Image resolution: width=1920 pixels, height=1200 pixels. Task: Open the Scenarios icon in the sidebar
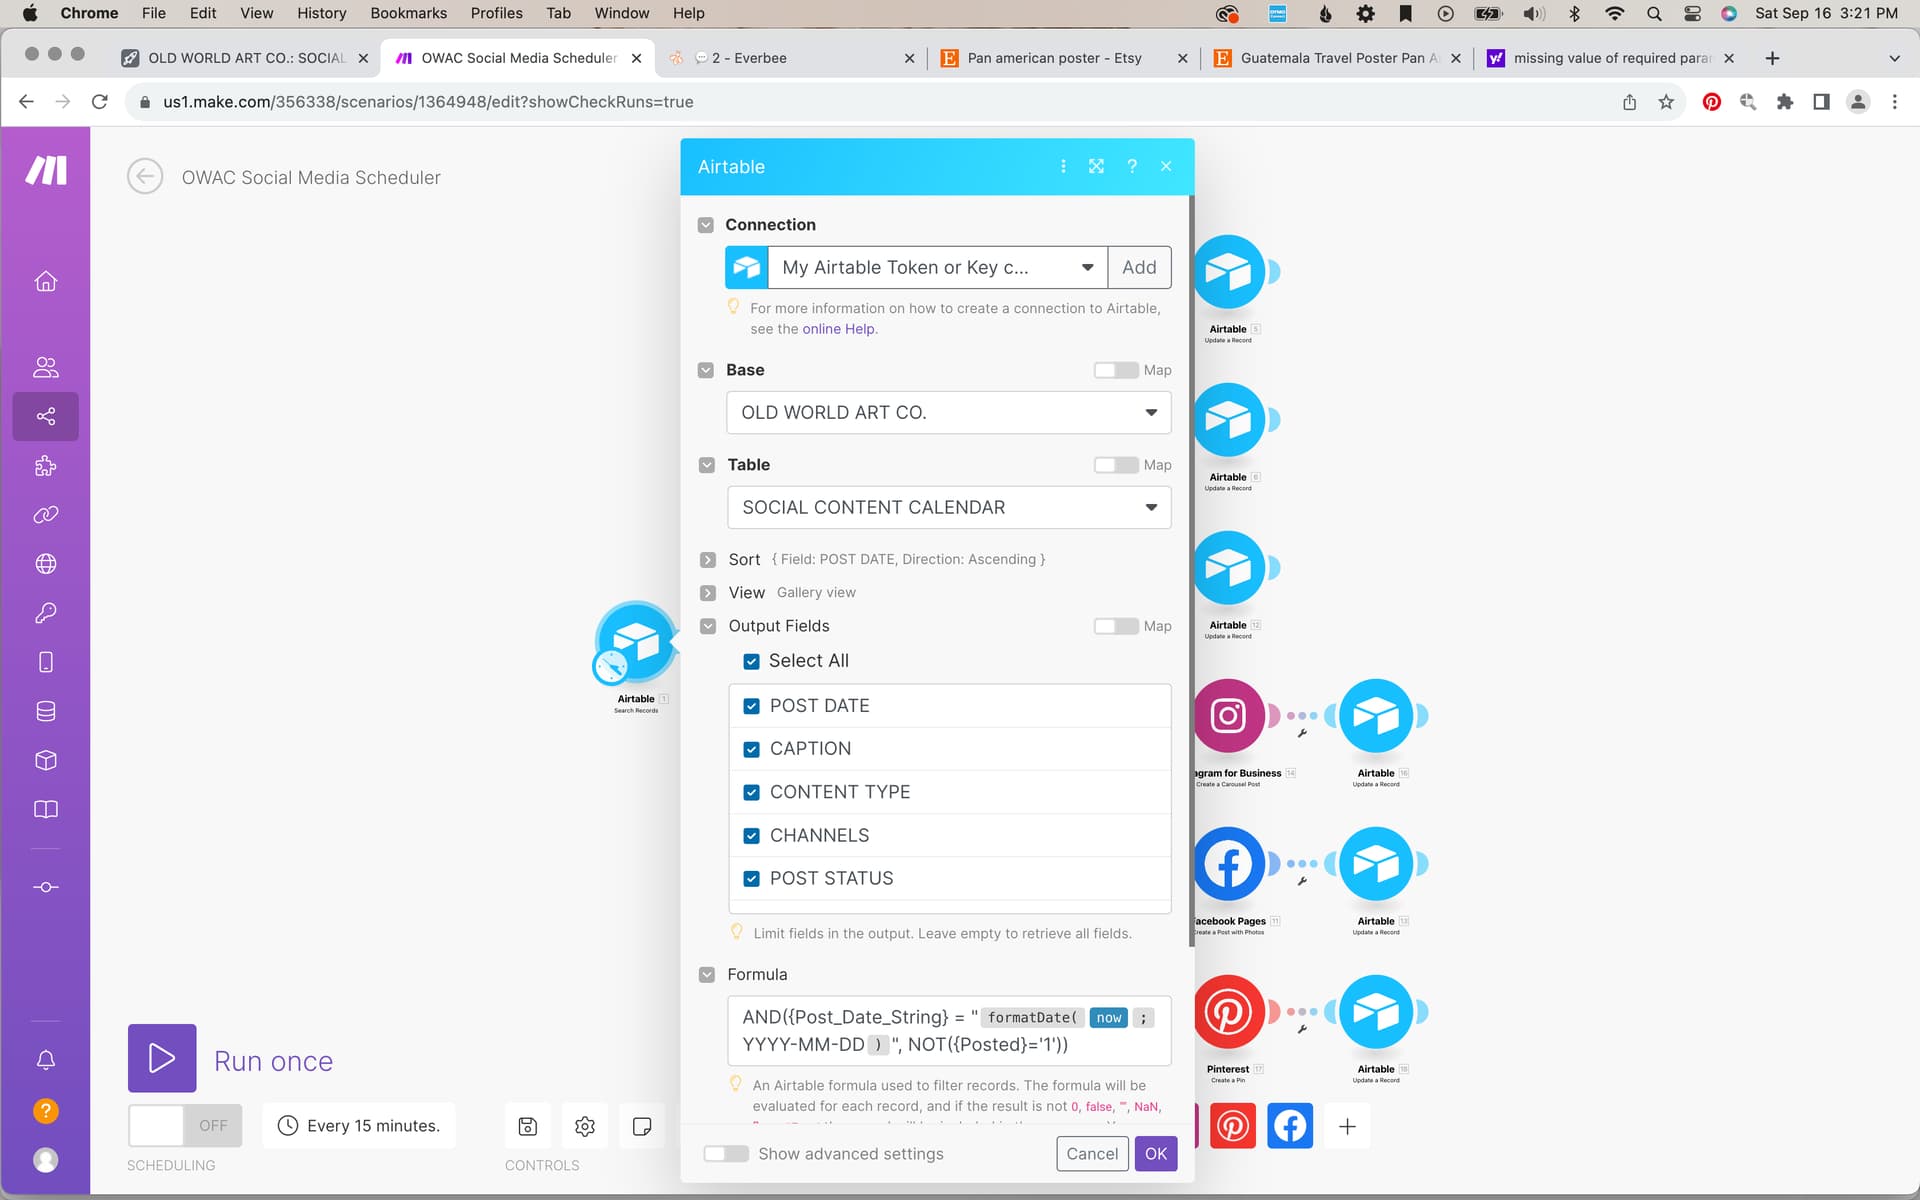tap(46, 416)
